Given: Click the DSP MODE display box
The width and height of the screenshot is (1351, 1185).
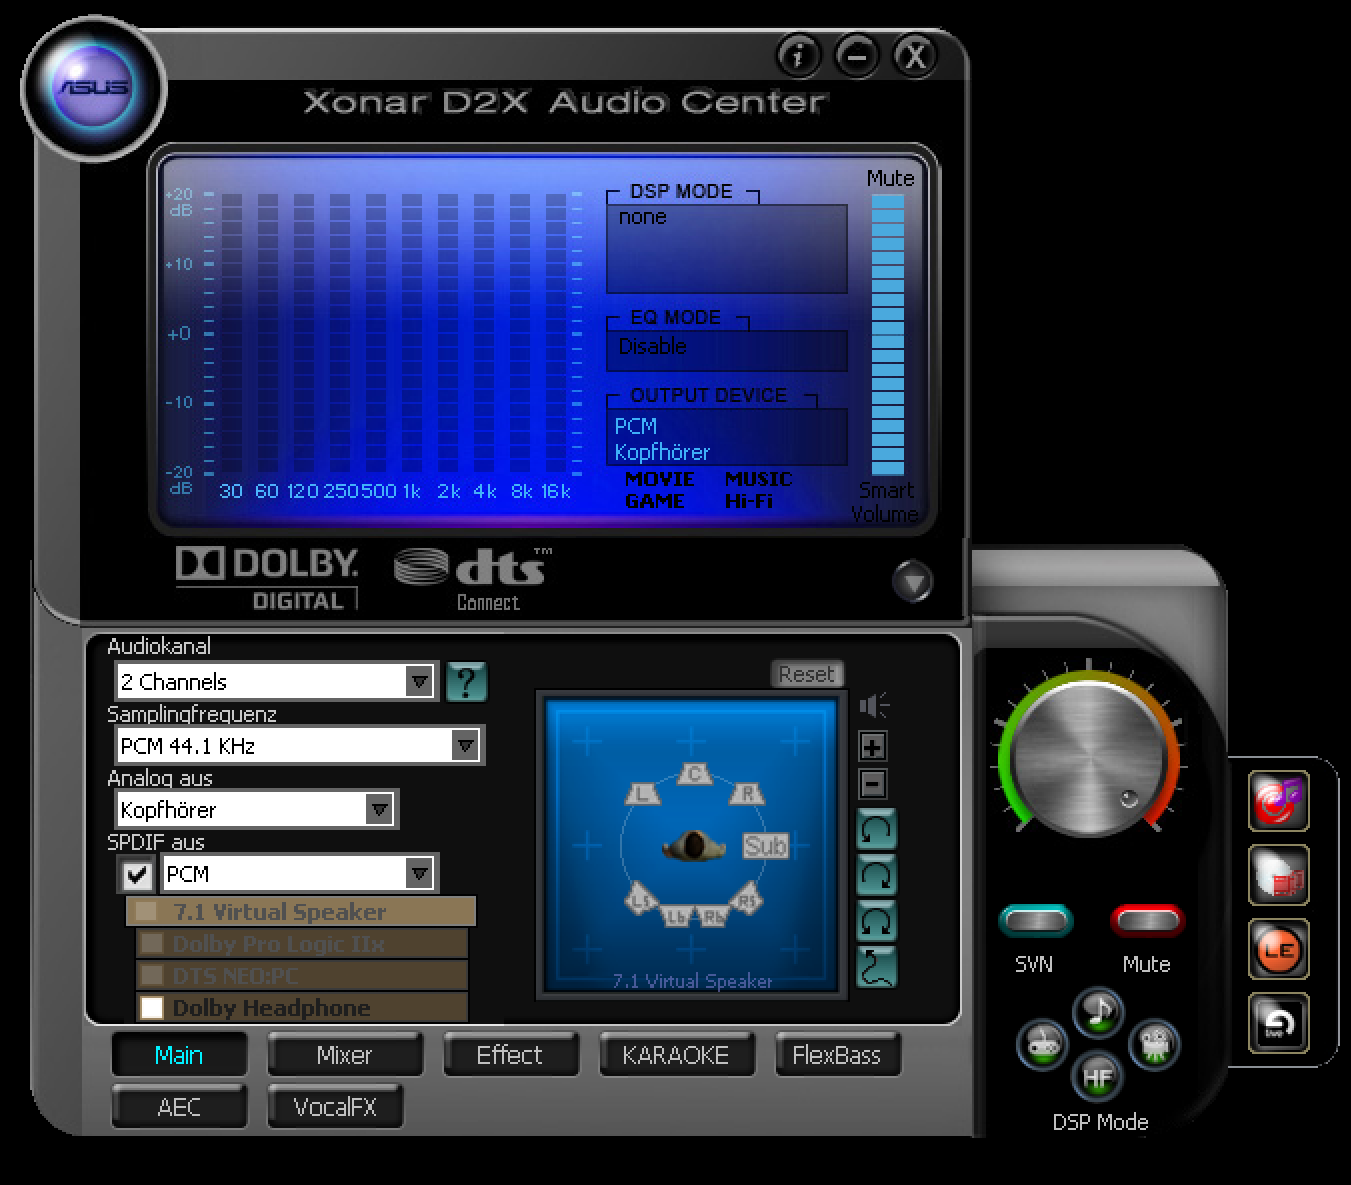Looking at the screenshot, I should 727,249.
